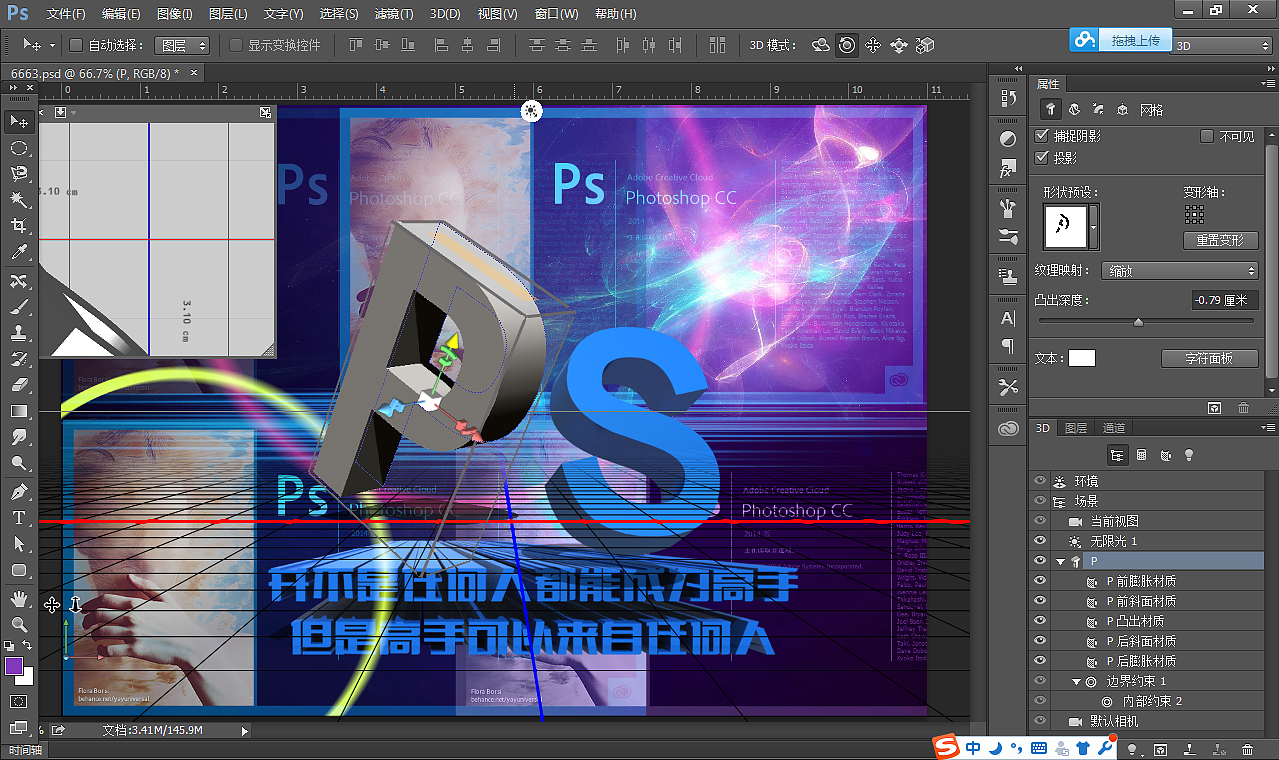This screenshot has height=760, width=1279.
Task: Collapse the P mesh tree node
Action: pyautogui.click(x=1060, y=562)
